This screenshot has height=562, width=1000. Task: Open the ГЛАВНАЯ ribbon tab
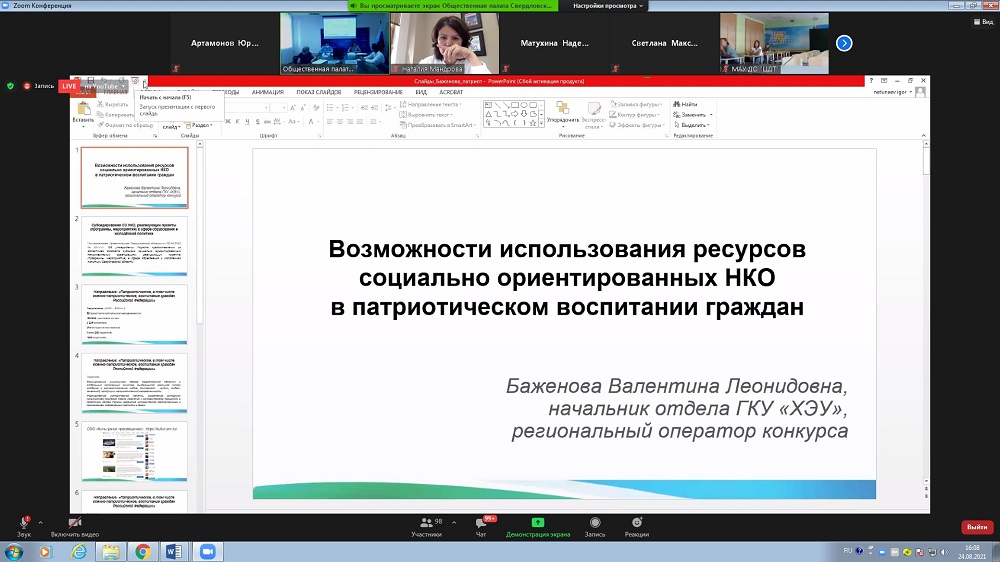coord(116,92)
